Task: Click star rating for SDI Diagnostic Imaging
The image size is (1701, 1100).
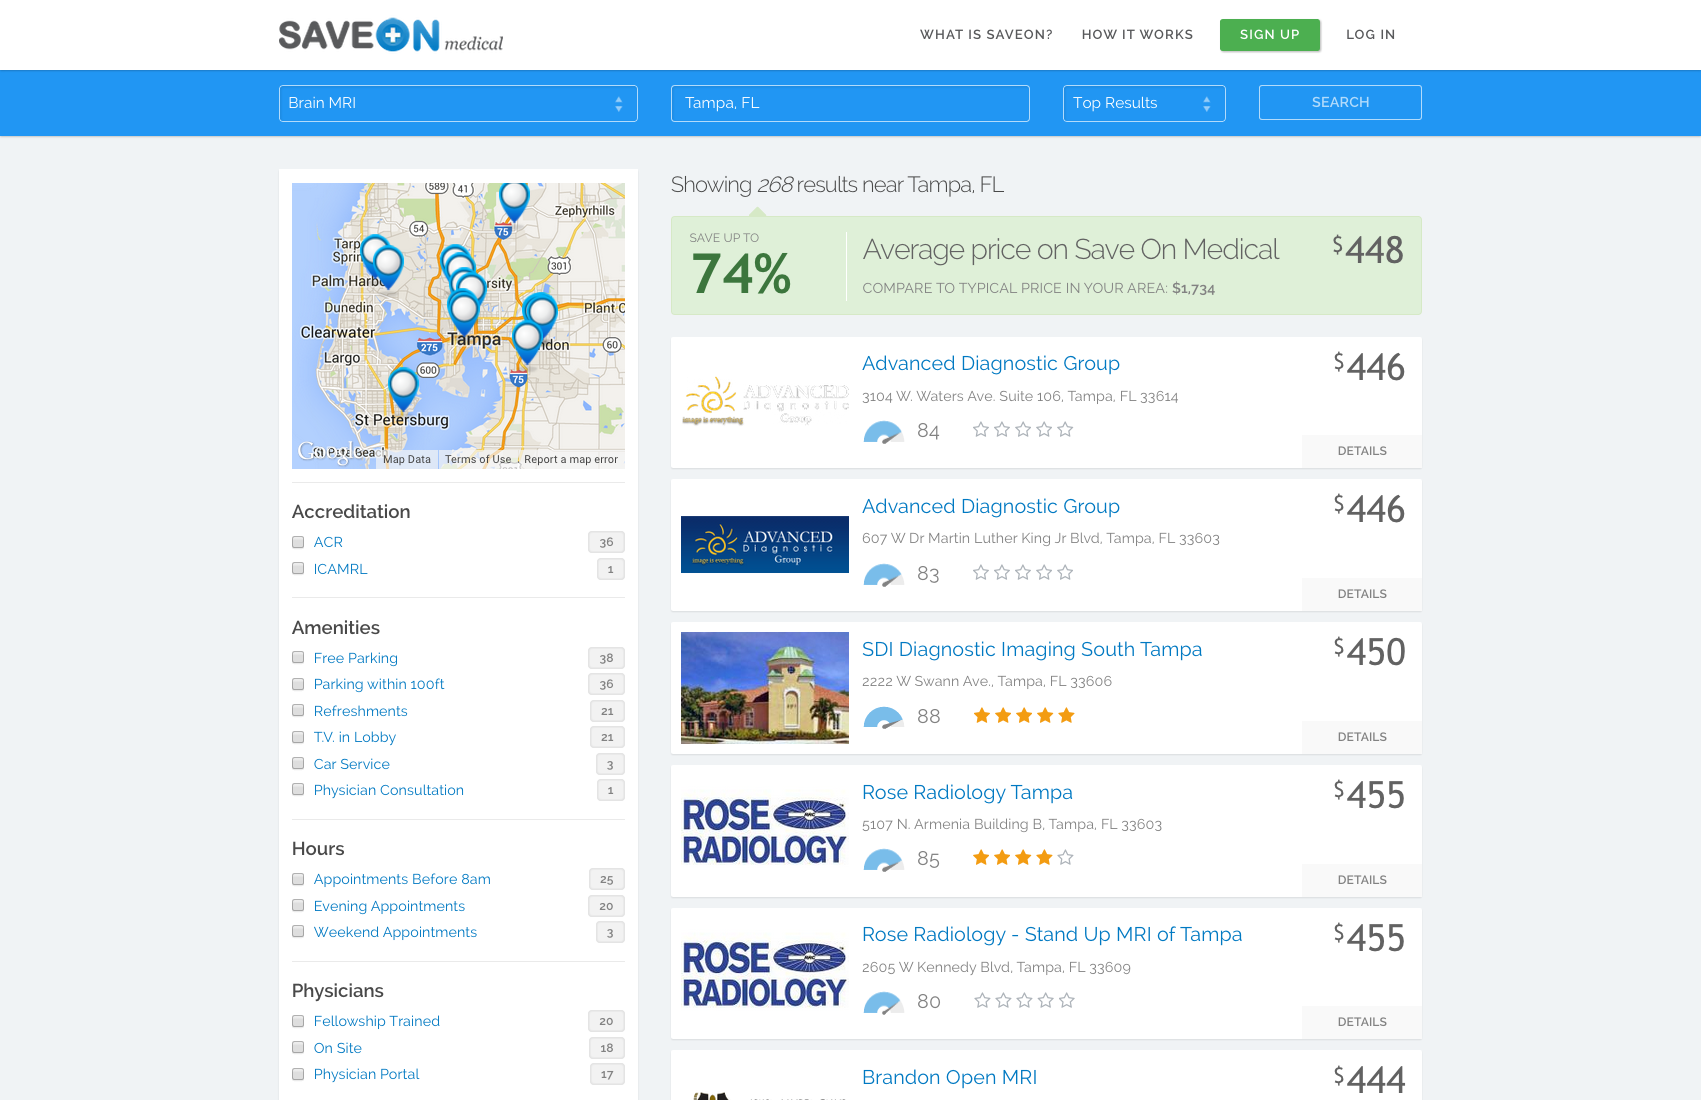Action: (x=1023, y=715)
